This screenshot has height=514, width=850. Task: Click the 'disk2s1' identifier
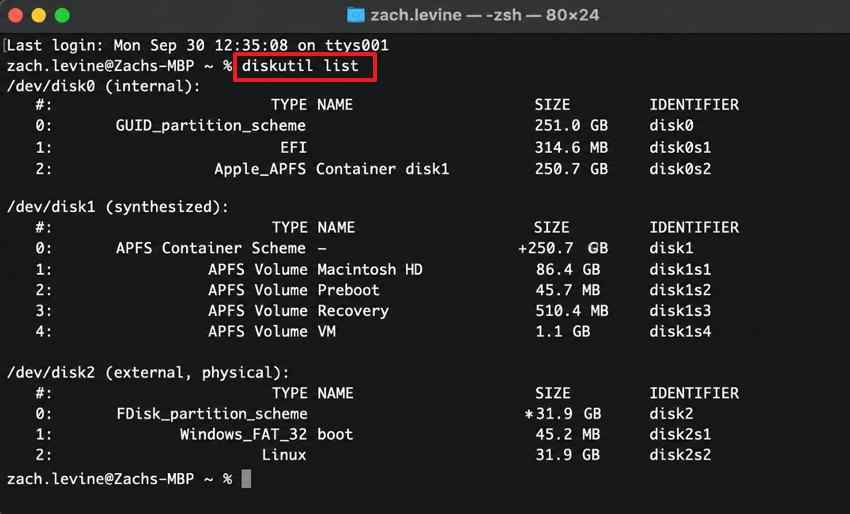[680, 435]
